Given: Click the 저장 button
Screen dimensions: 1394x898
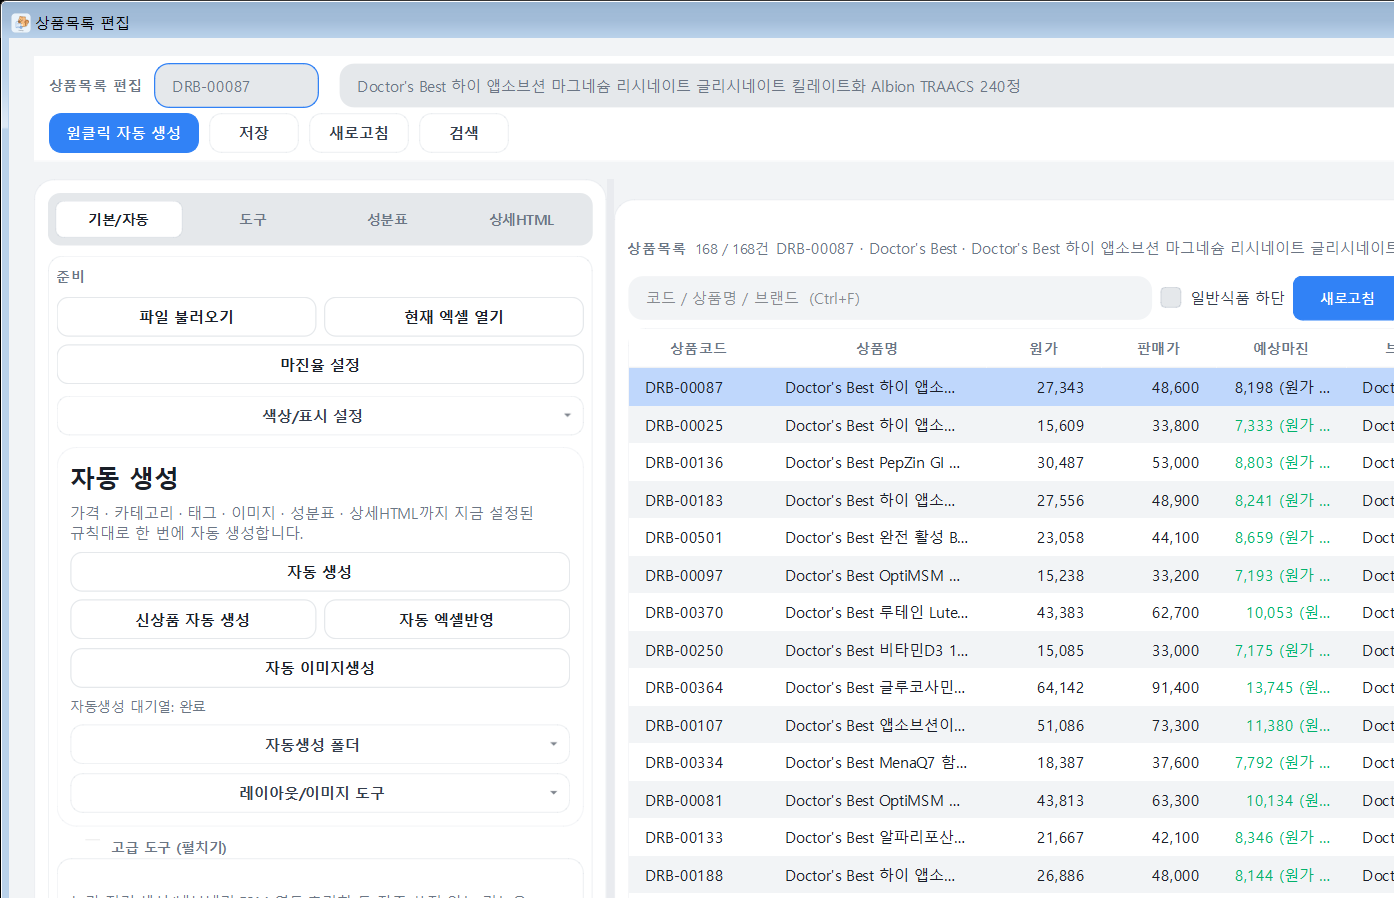Looking at the screenshot, I should (254, 133).
